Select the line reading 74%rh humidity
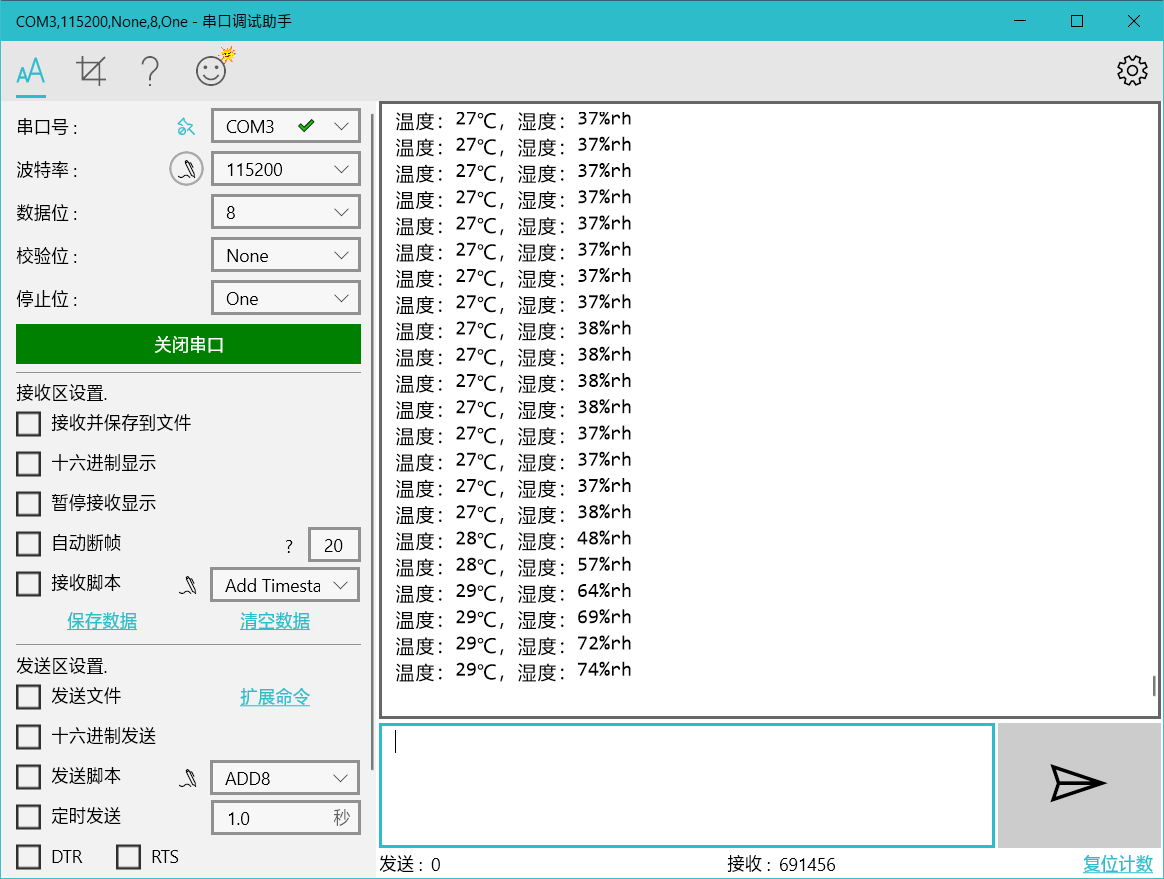The width and height of the screenshot is (1164, 879). (513, 670)
